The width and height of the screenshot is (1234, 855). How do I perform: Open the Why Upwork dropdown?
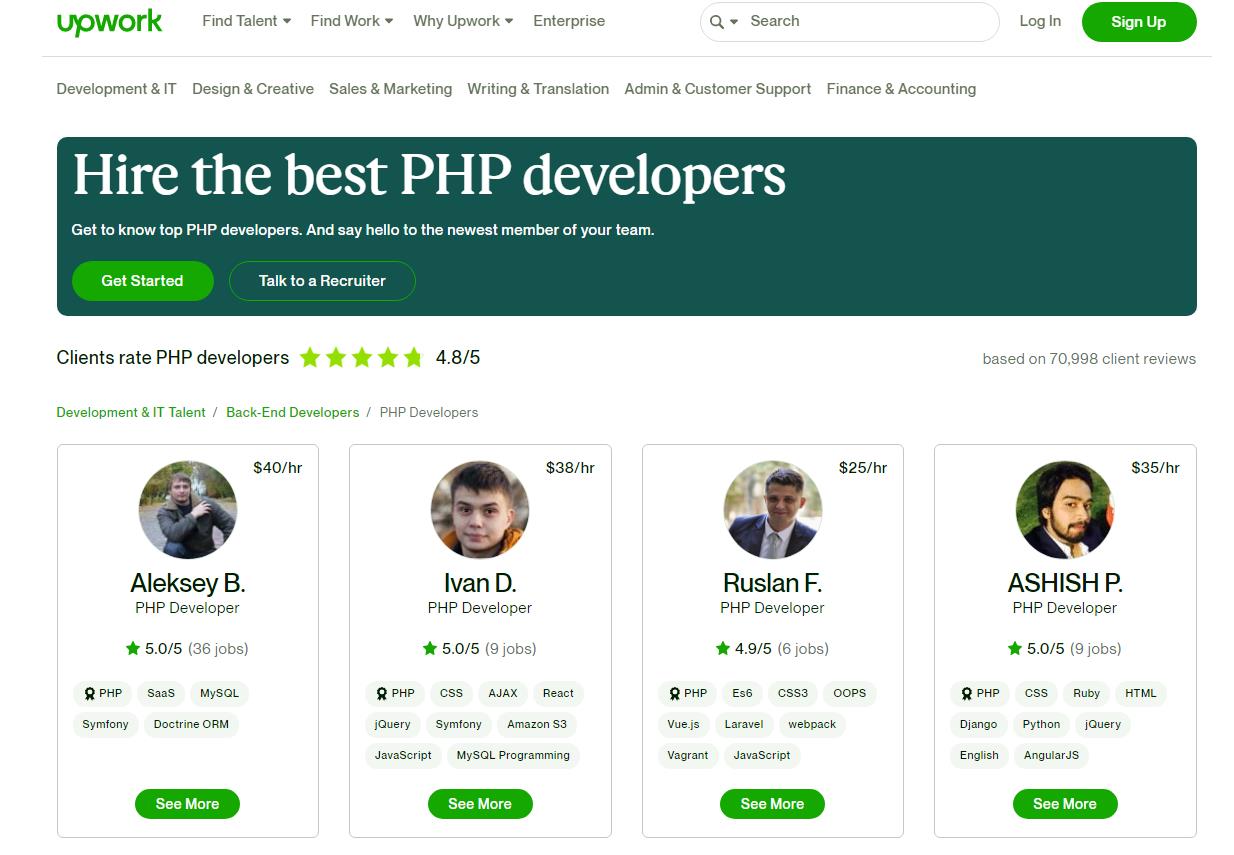[463, 21]
